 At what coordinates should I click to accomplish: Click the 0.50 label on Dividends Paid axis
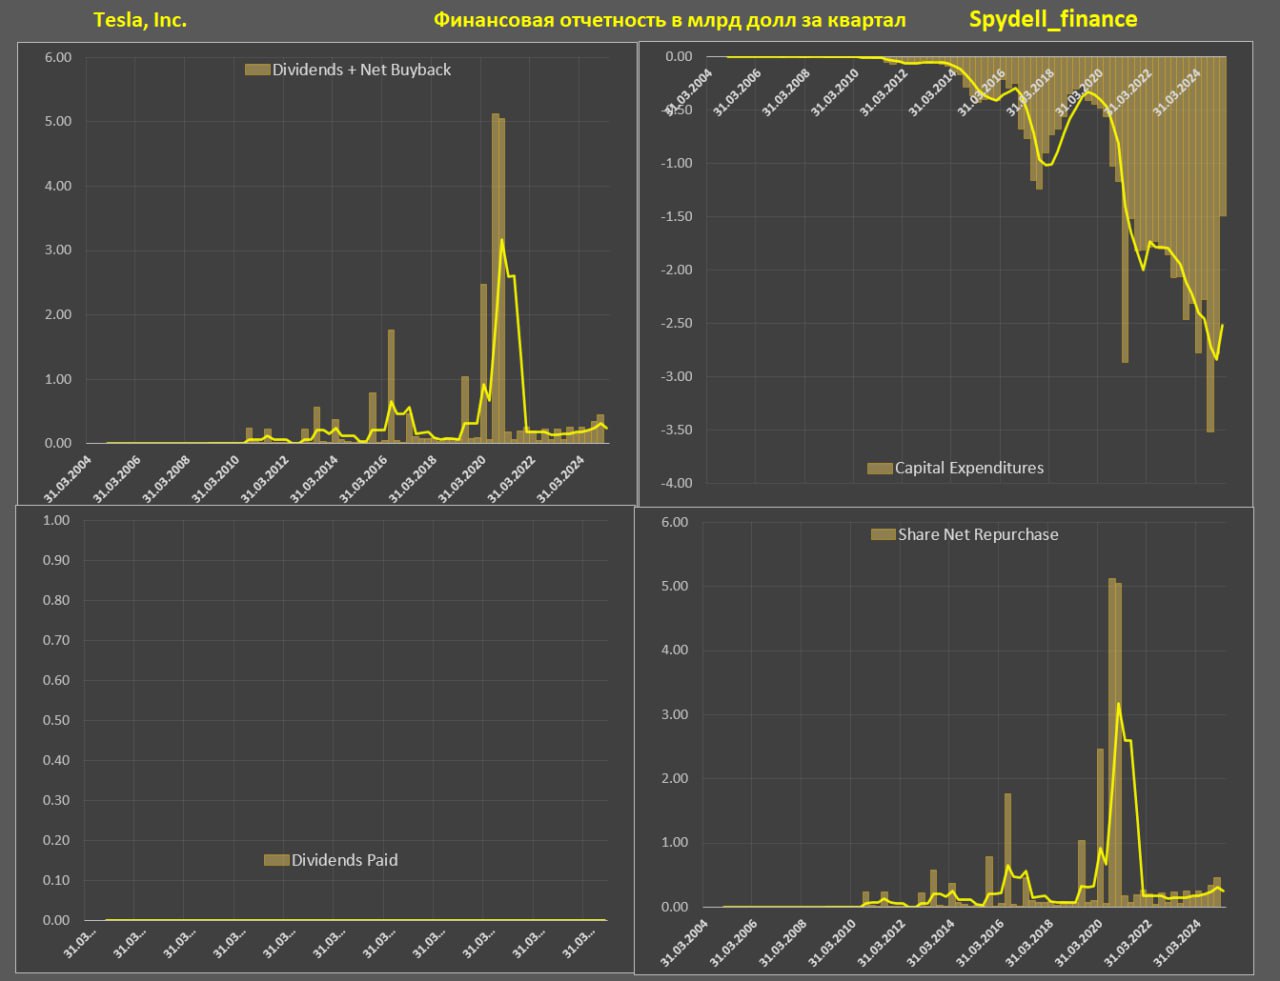[x=57, y=720]
